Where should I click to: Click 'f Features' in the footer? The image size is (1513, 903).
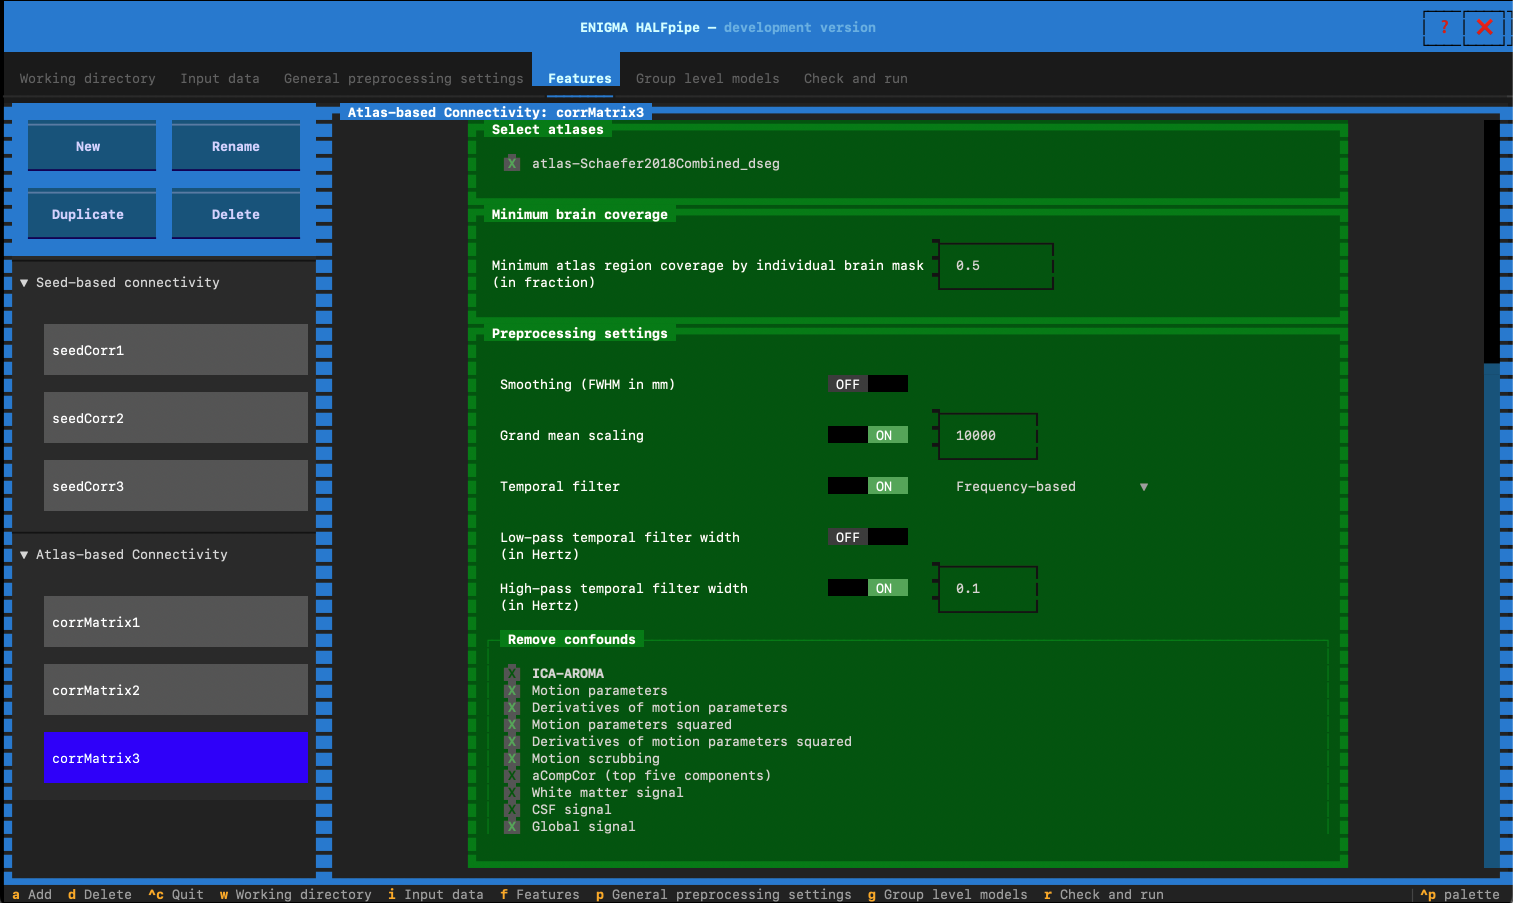click(540, 894)
